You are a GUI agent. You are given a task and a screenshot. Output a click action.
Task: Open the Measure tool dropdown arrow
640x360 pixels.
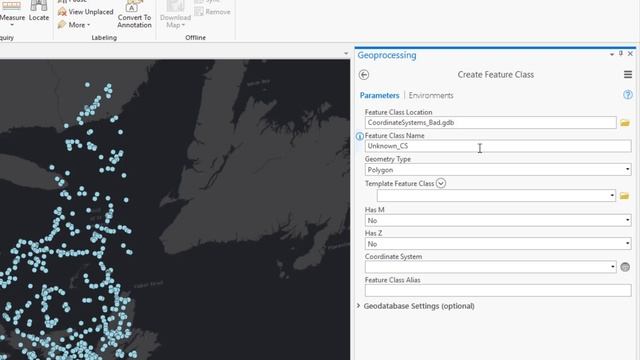pyautogui.click(x=12, y=25)
